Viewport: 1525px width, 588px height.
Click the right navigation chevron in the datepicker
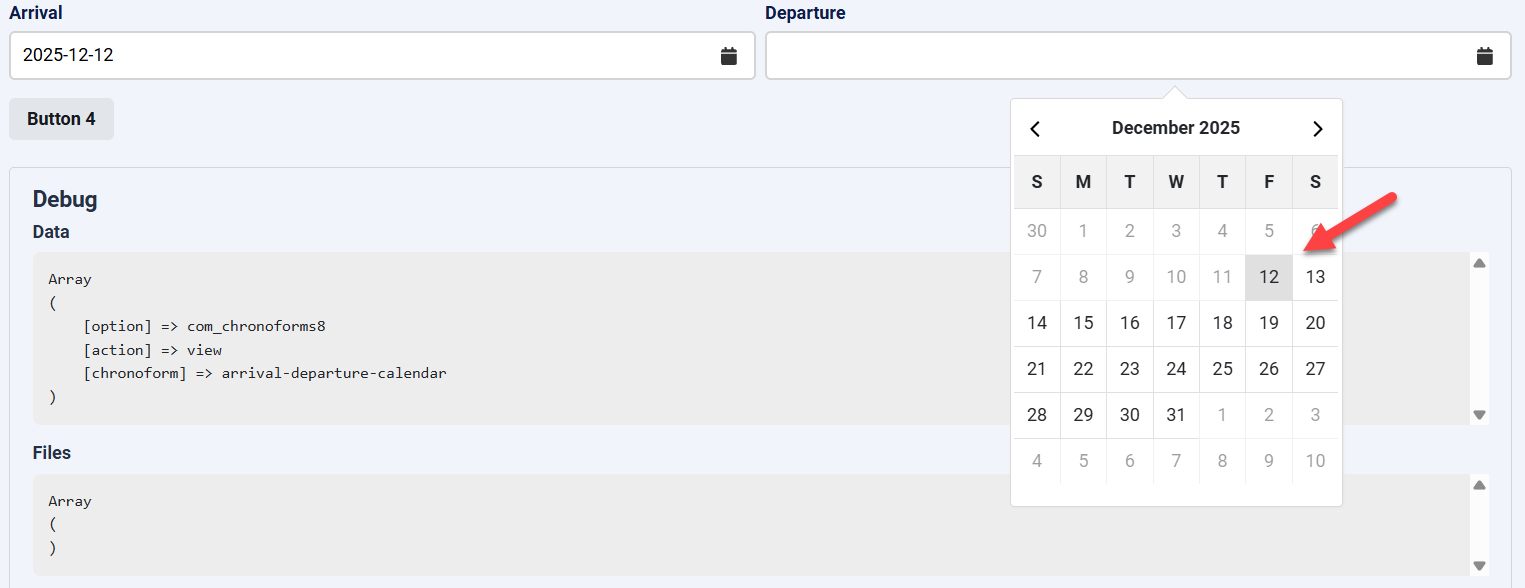click(1317, 128)
